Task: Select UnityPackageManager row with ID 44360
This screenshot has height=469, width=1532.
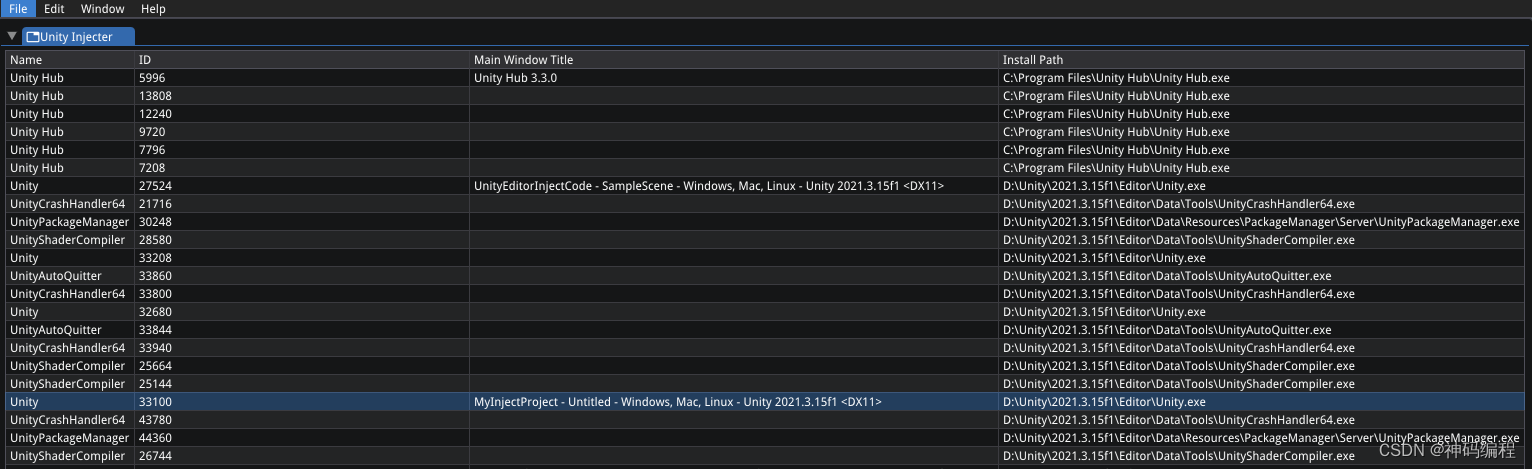Action: (x=765, y=438)
